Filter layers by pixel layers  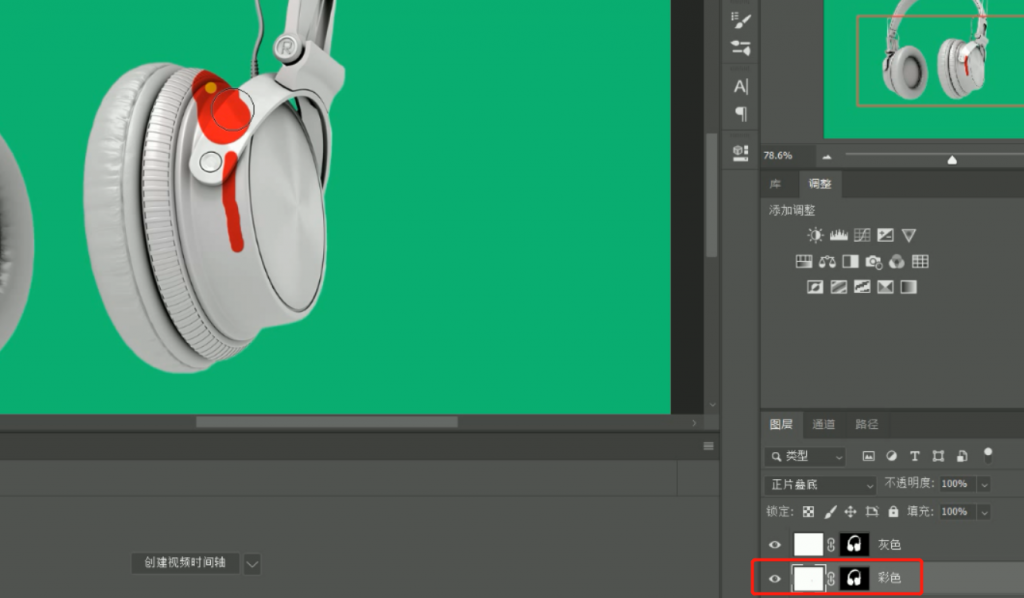click(869, 456)
